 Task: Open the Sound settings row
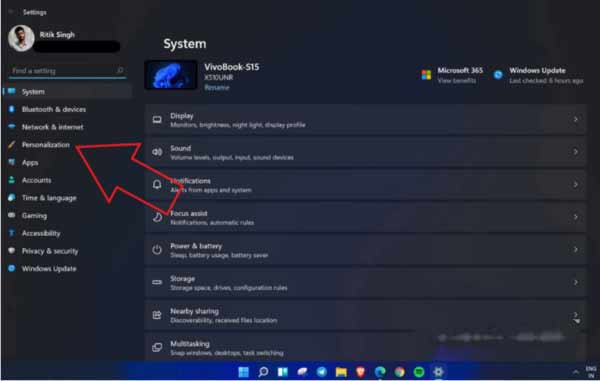[x=365, y=152]
